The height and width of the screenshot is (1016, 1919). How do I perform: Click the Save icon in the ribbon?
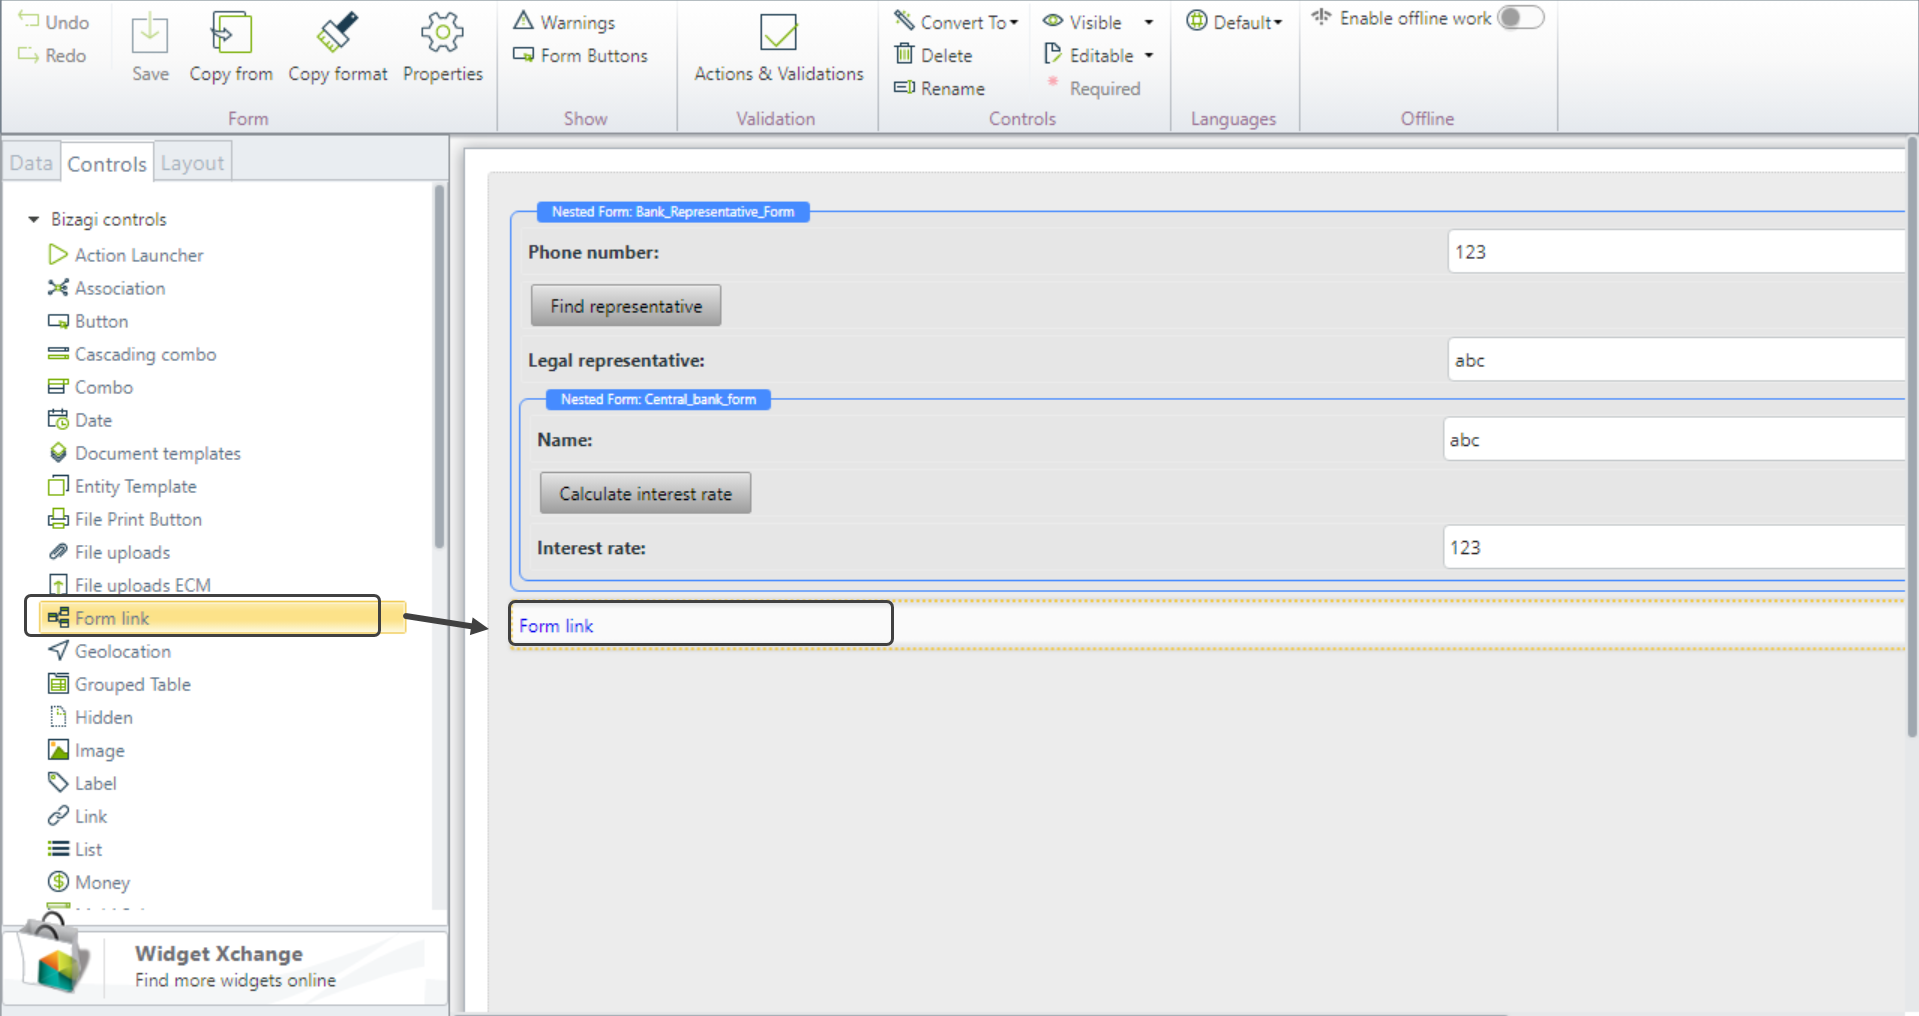(x=150, y=34)
